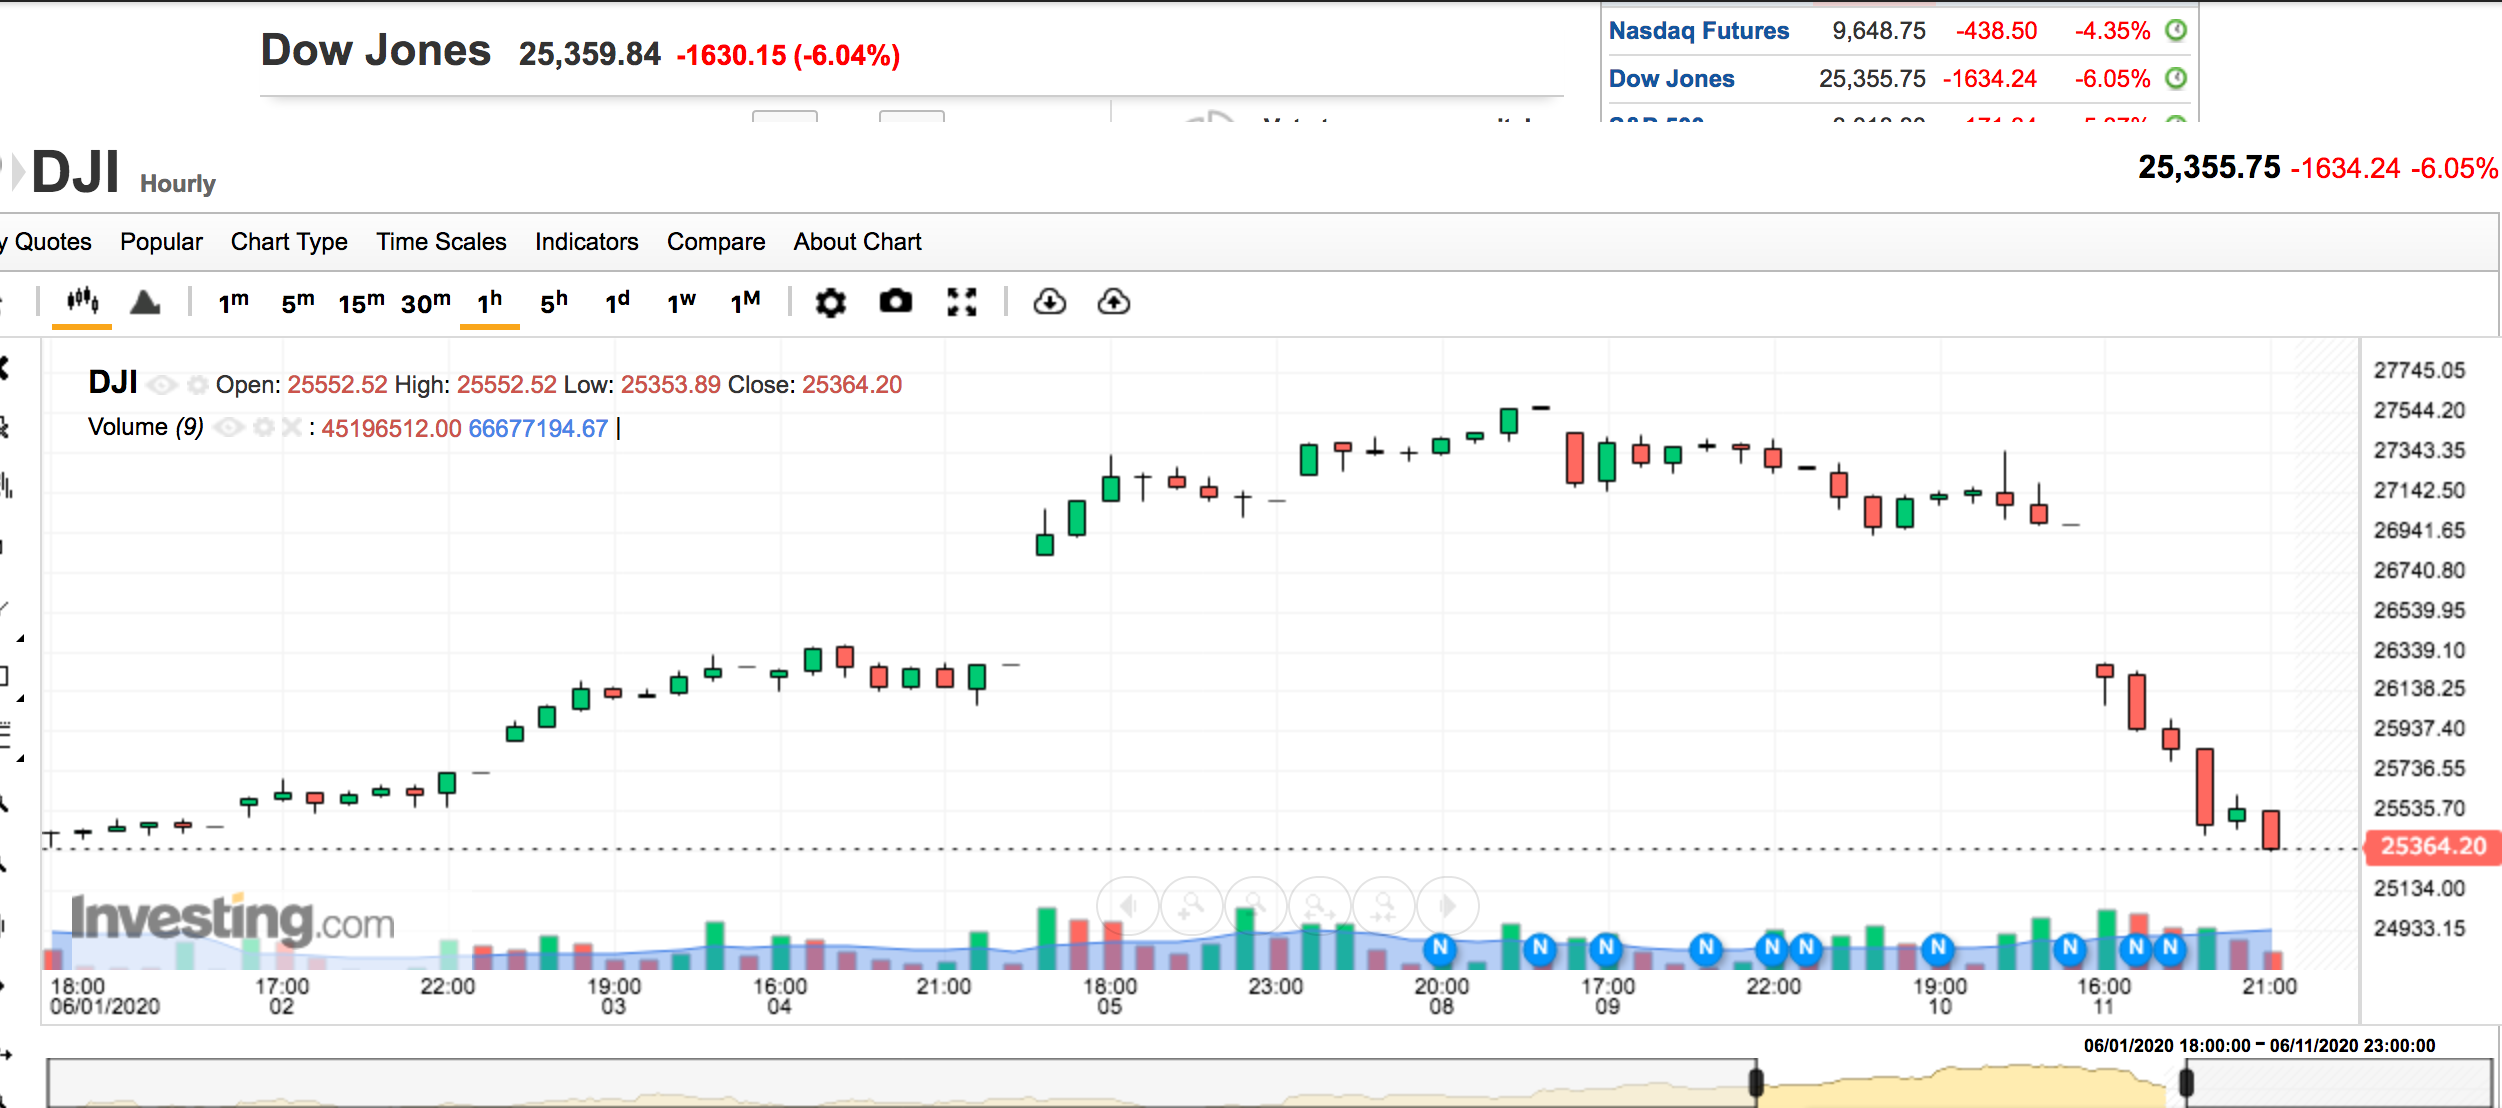The width and height of the screenshot is (2502, 1108).
Task: Open the Compare menu
Action: point(716,242)
